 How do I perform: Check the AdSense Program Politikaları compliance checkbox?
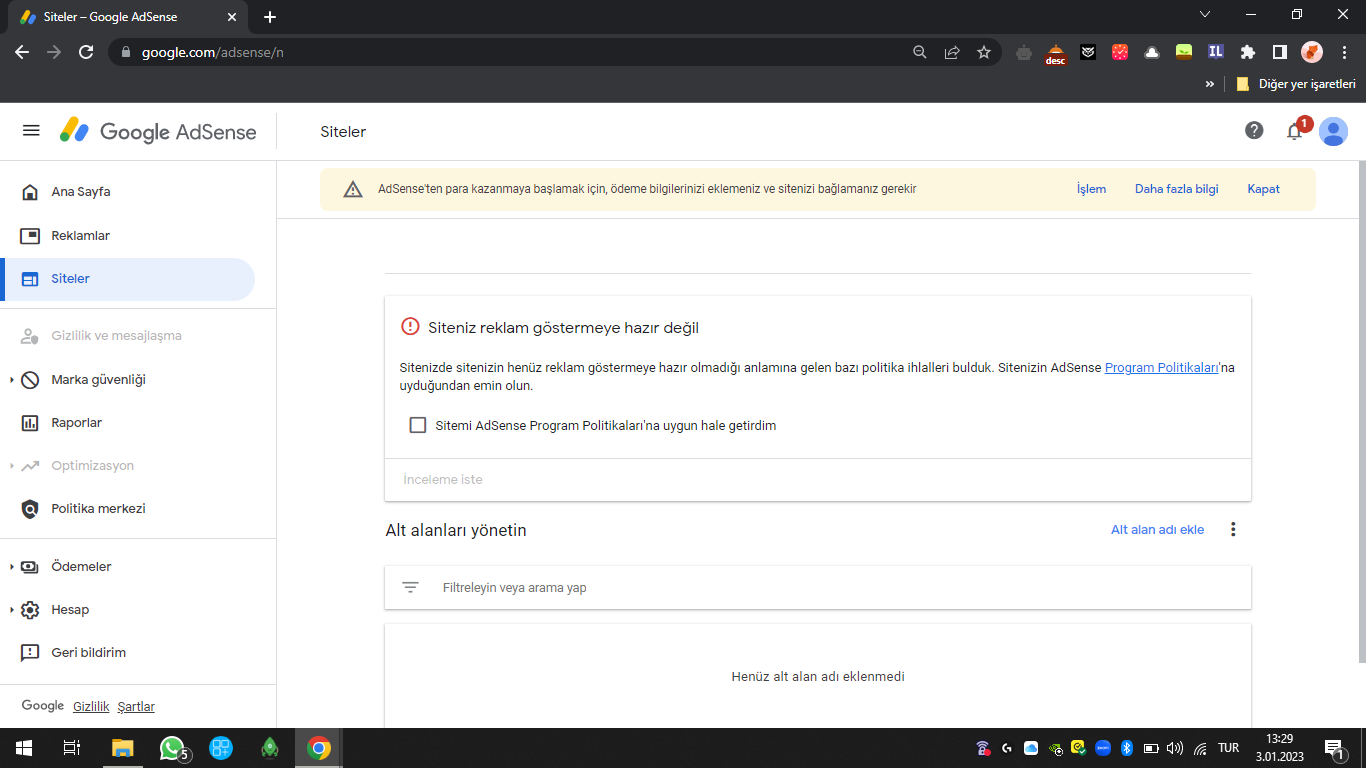point(418,425)
